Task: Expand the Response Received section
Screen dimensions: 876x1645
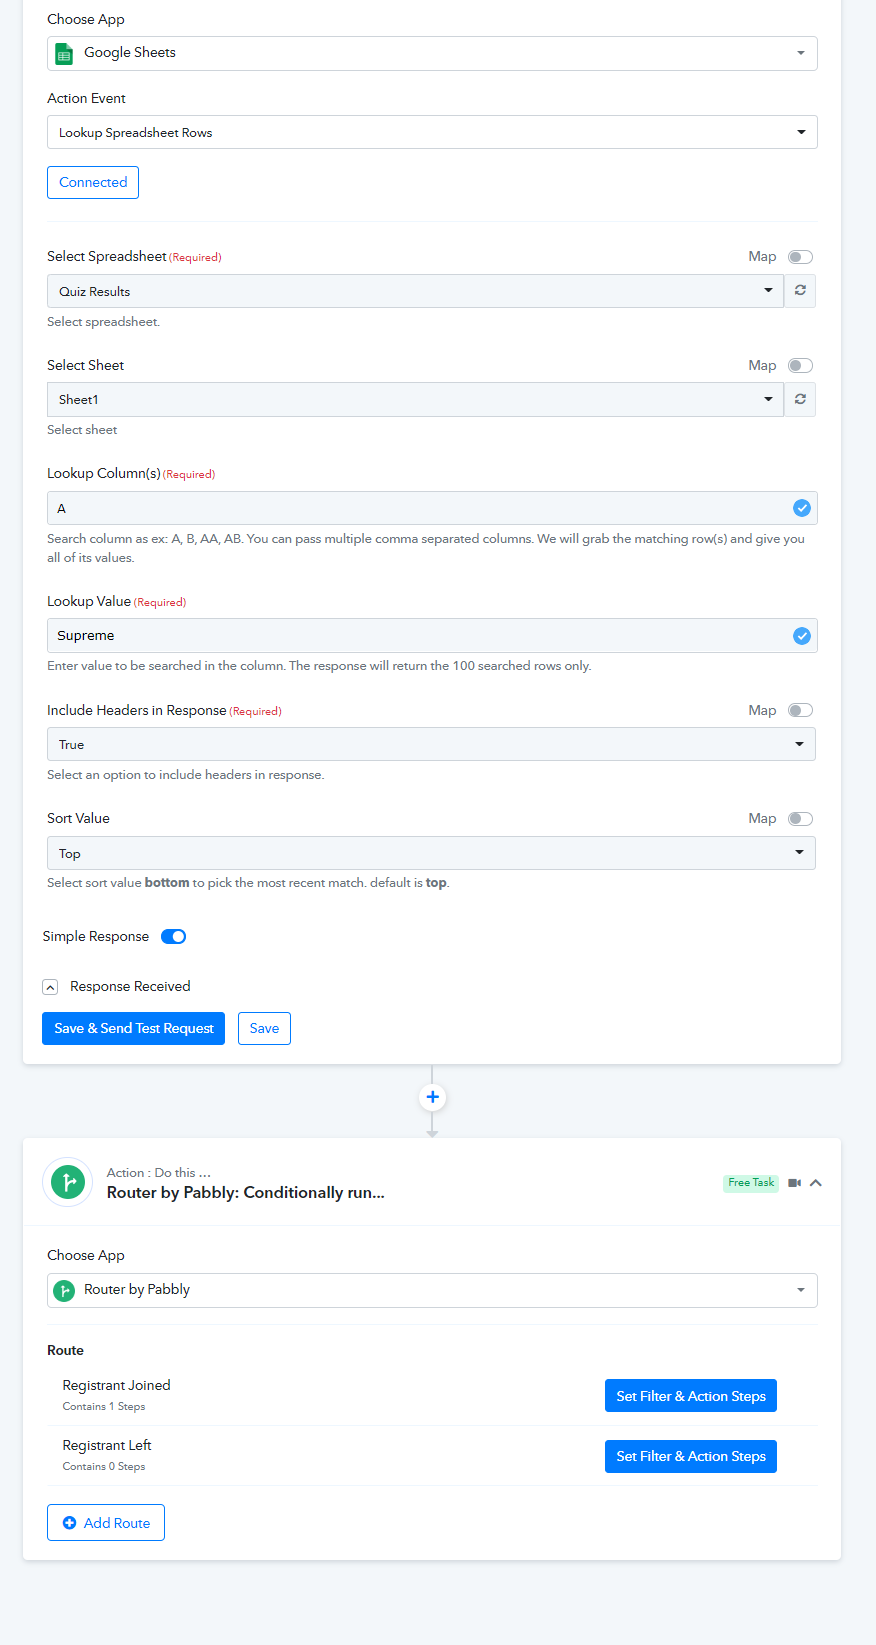Action: [x=50, y=987]
